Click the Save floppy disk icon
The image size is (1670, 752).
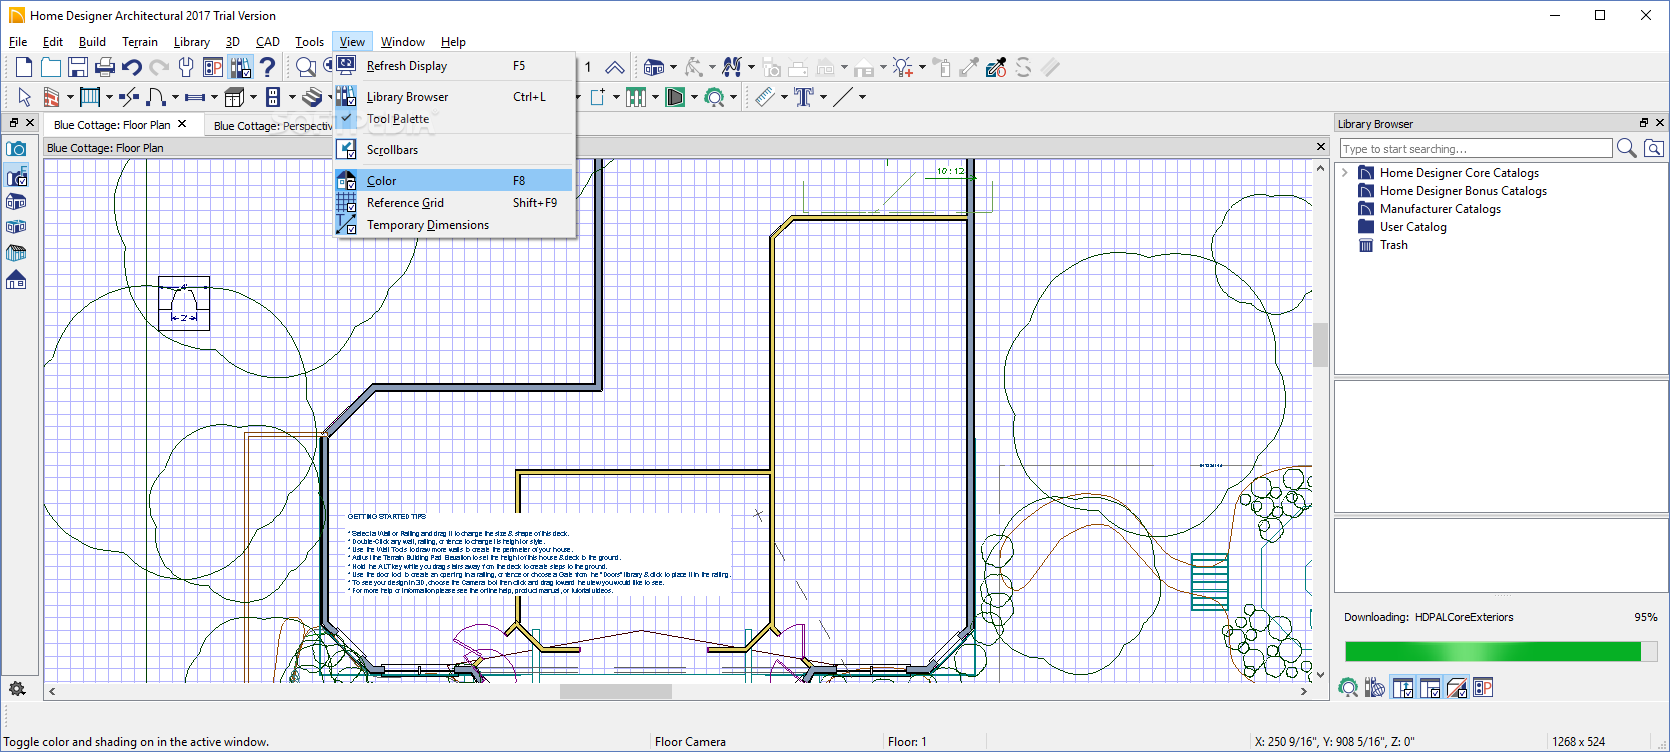point(77,67)
